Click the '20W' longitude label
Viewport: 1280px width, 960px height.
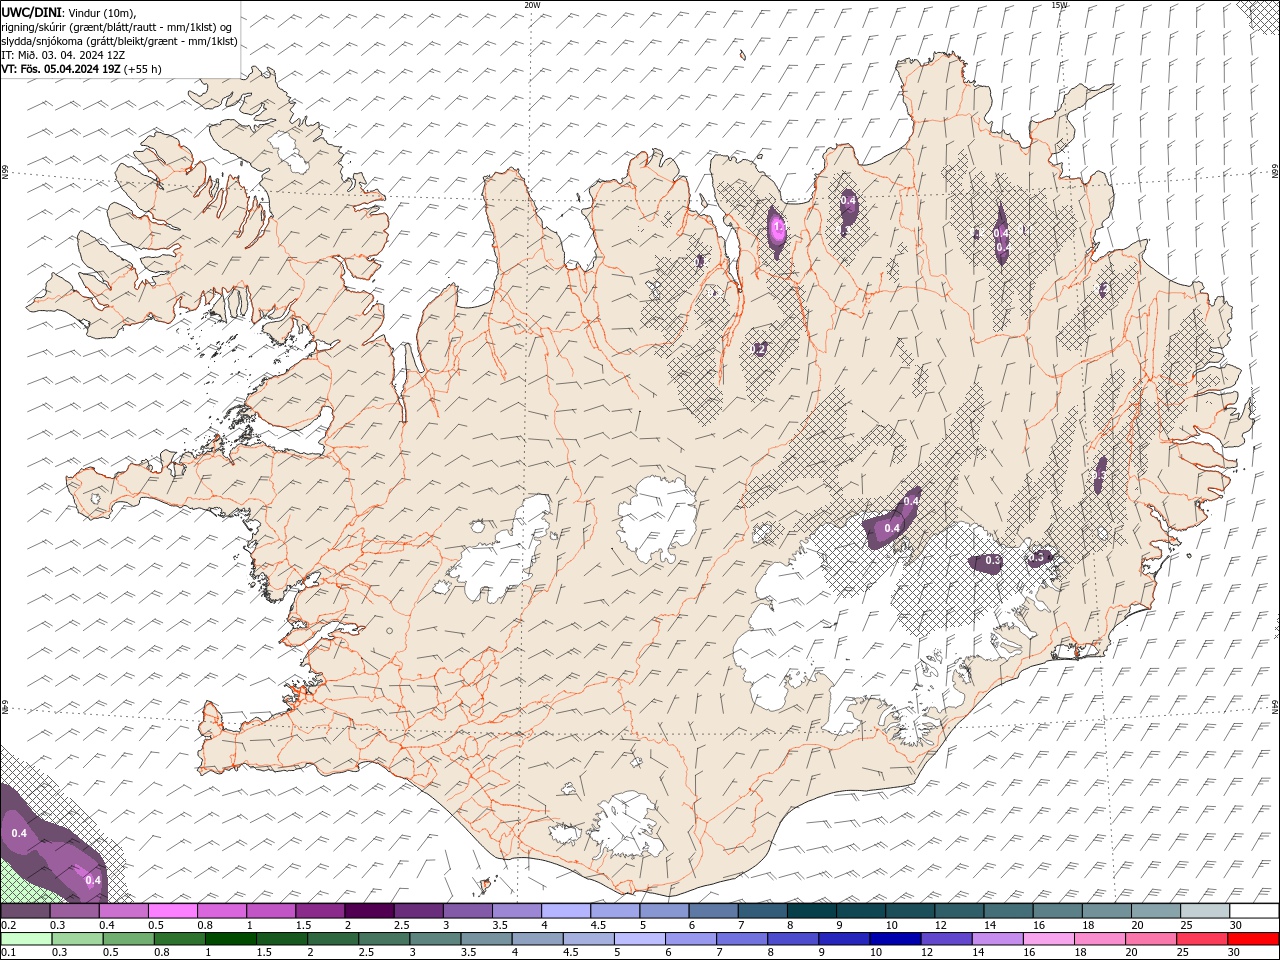tap(532, 5)
